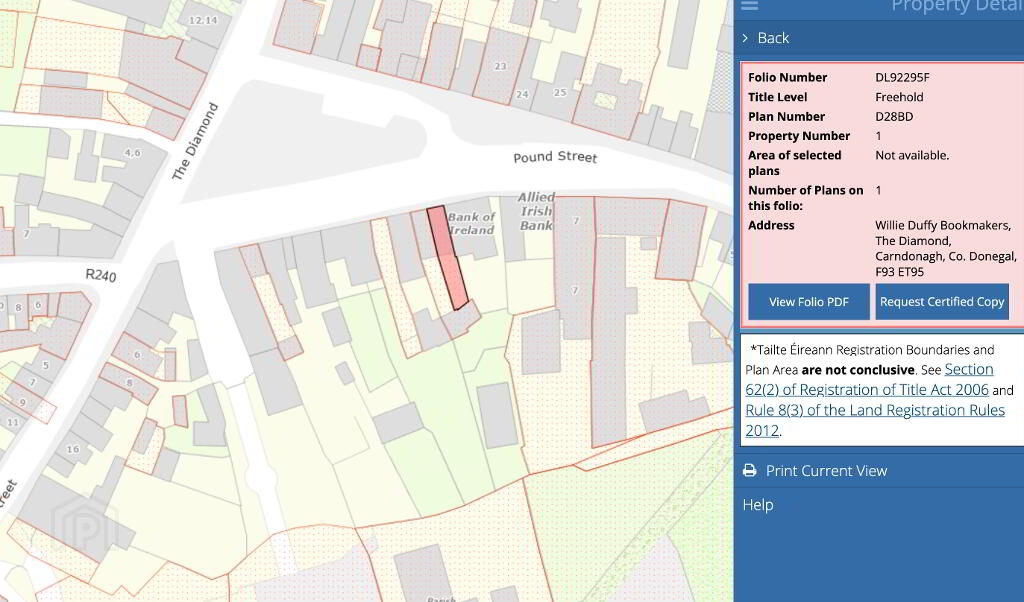Click the Back chevron arrow

point(746,38)
